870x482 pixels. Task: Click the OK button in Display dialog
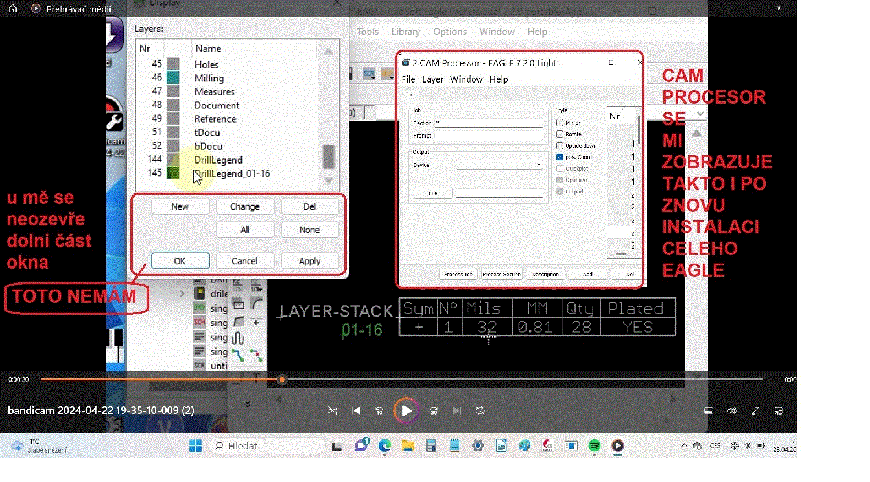point(179,261)
